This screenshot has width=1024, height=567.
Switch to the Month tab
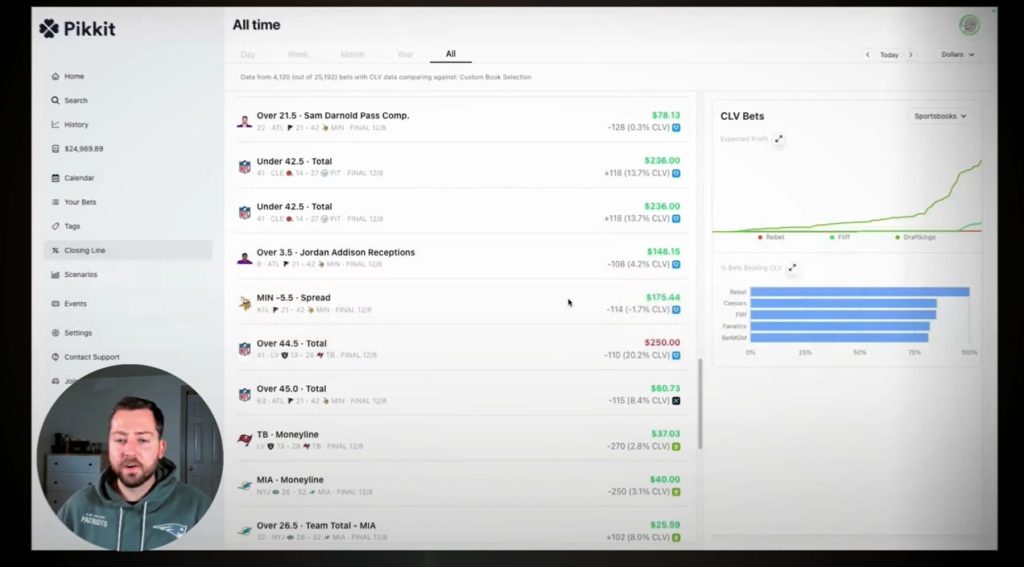tap(352, 54)
